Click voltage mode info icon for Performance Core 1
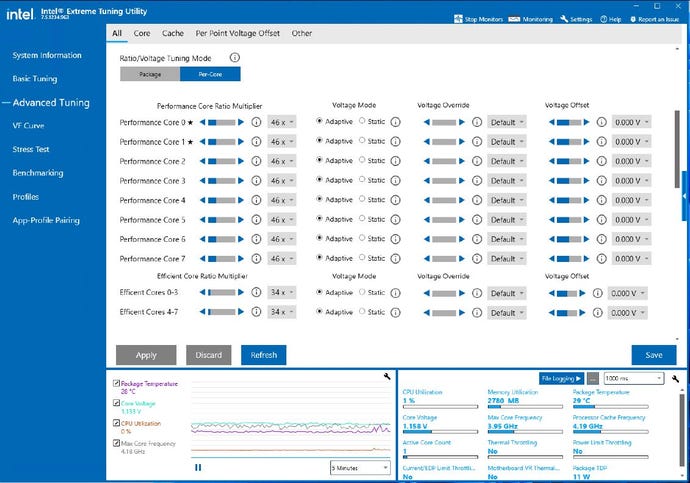The image size is (690, 483). coord(396,142)
